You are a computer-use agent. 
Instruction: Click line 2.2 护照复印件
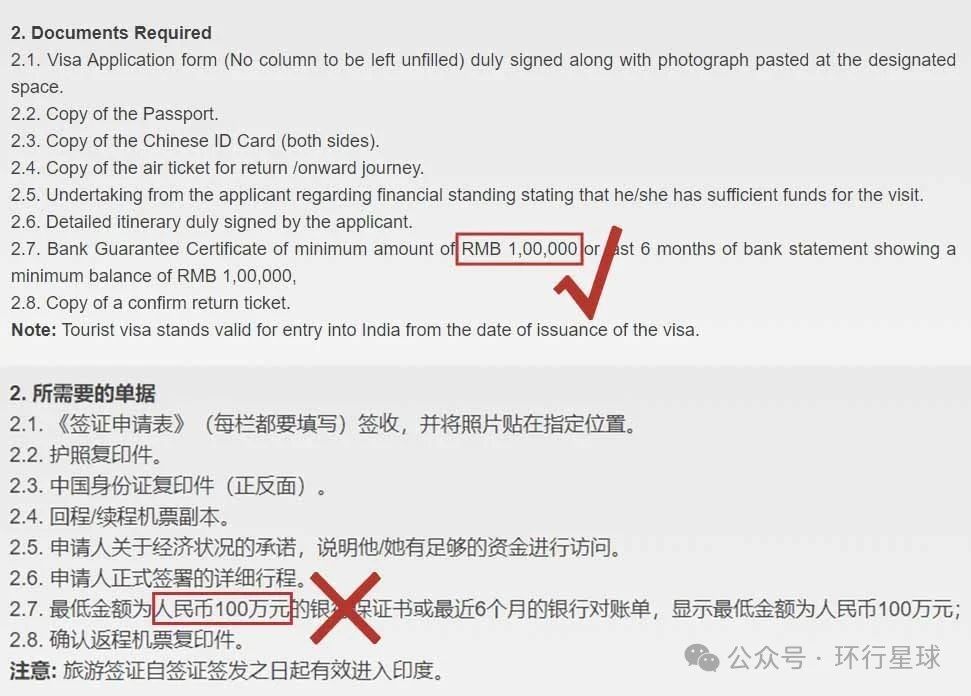[x=86, y=455]
